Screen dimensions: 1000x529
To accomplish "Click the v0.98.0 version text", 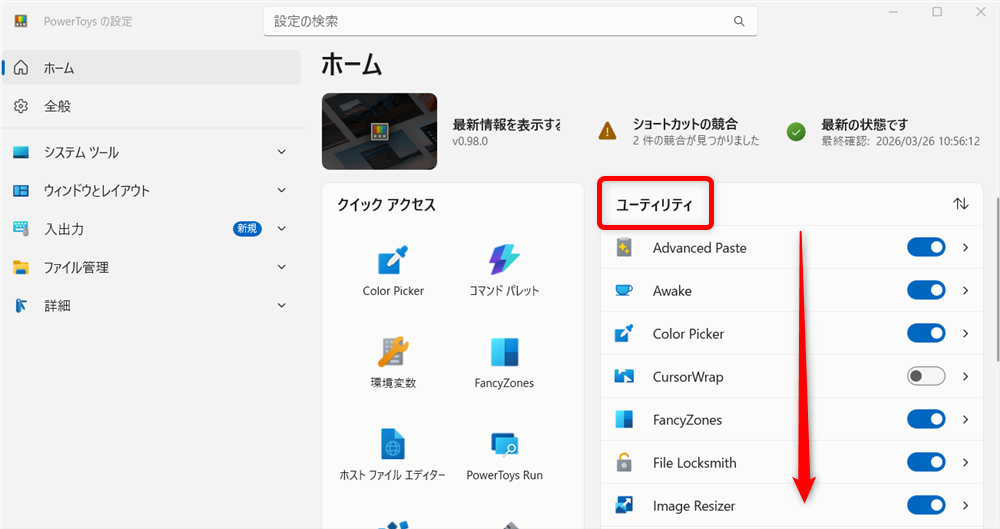I will point(470,142).
